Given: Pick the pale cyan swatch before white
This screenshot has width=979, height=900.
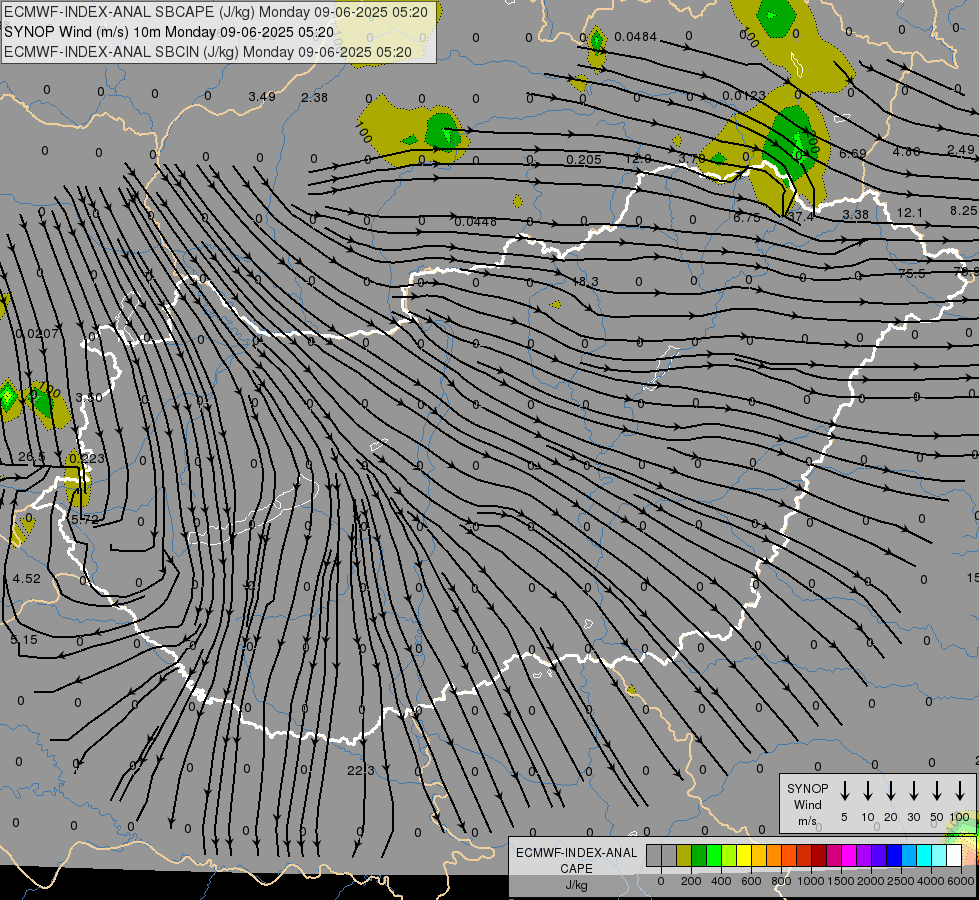Looking at the screenshot, I should pyautogui.click(x=939, y=856).
